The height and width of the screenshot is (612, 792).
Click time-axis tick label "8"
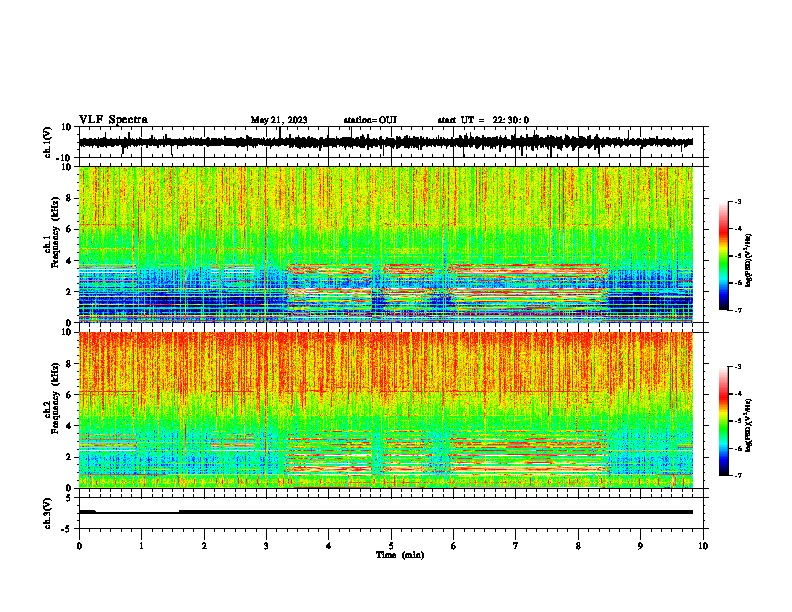pos(578,545)
